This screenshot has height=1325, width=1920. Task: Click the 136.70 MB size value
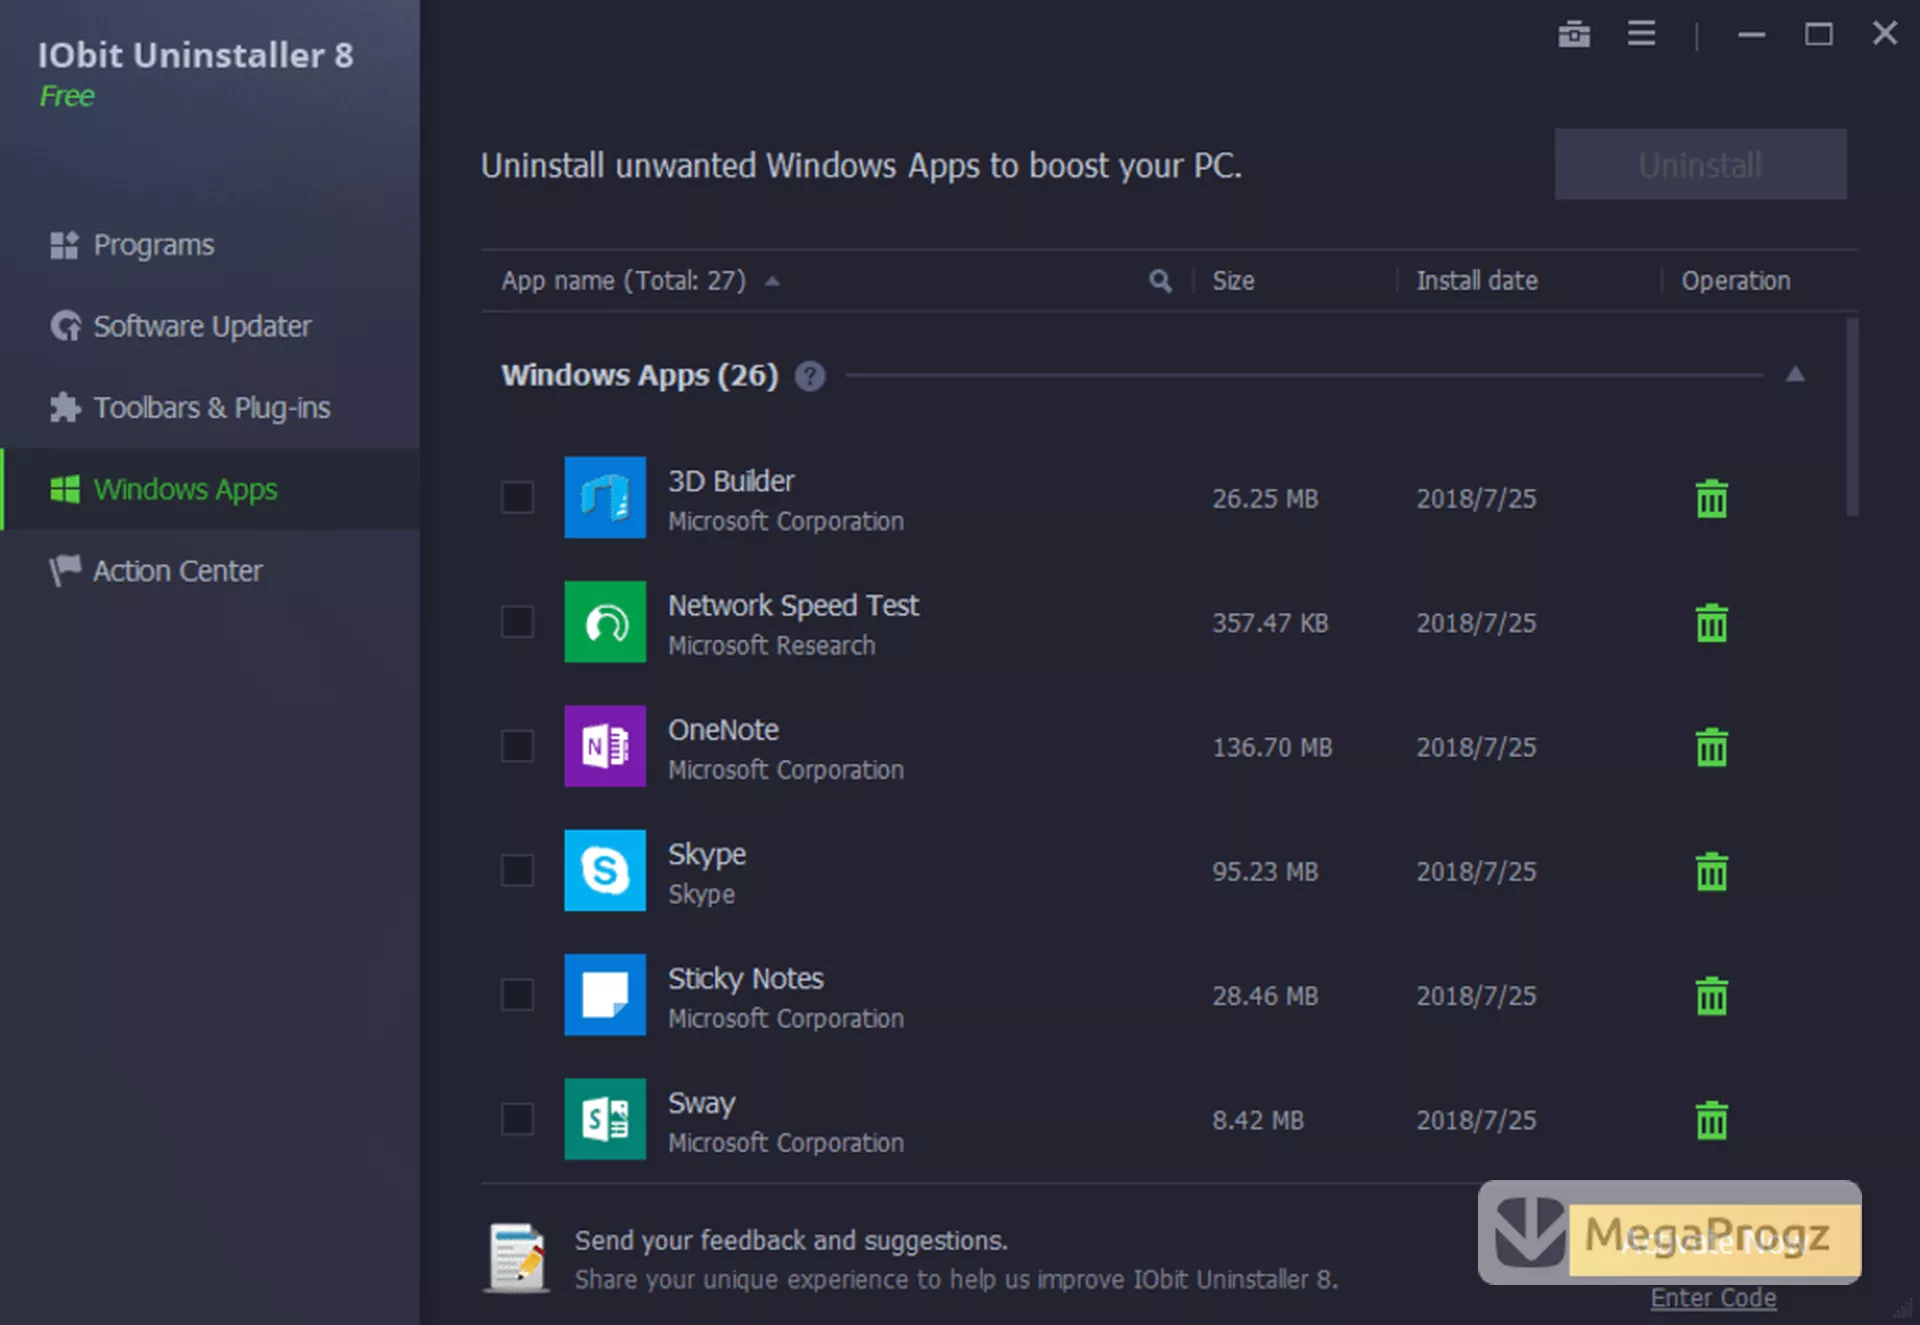[x=1272, y=747]
